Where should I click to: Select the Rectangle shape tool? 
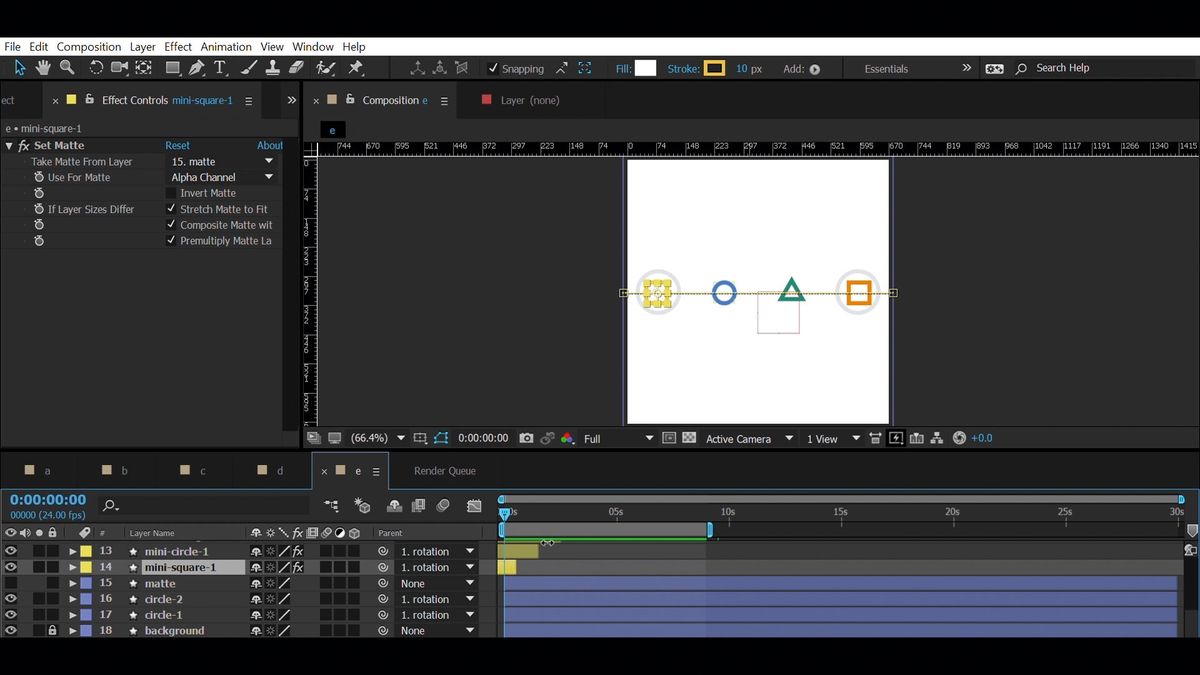click(170, 67)
